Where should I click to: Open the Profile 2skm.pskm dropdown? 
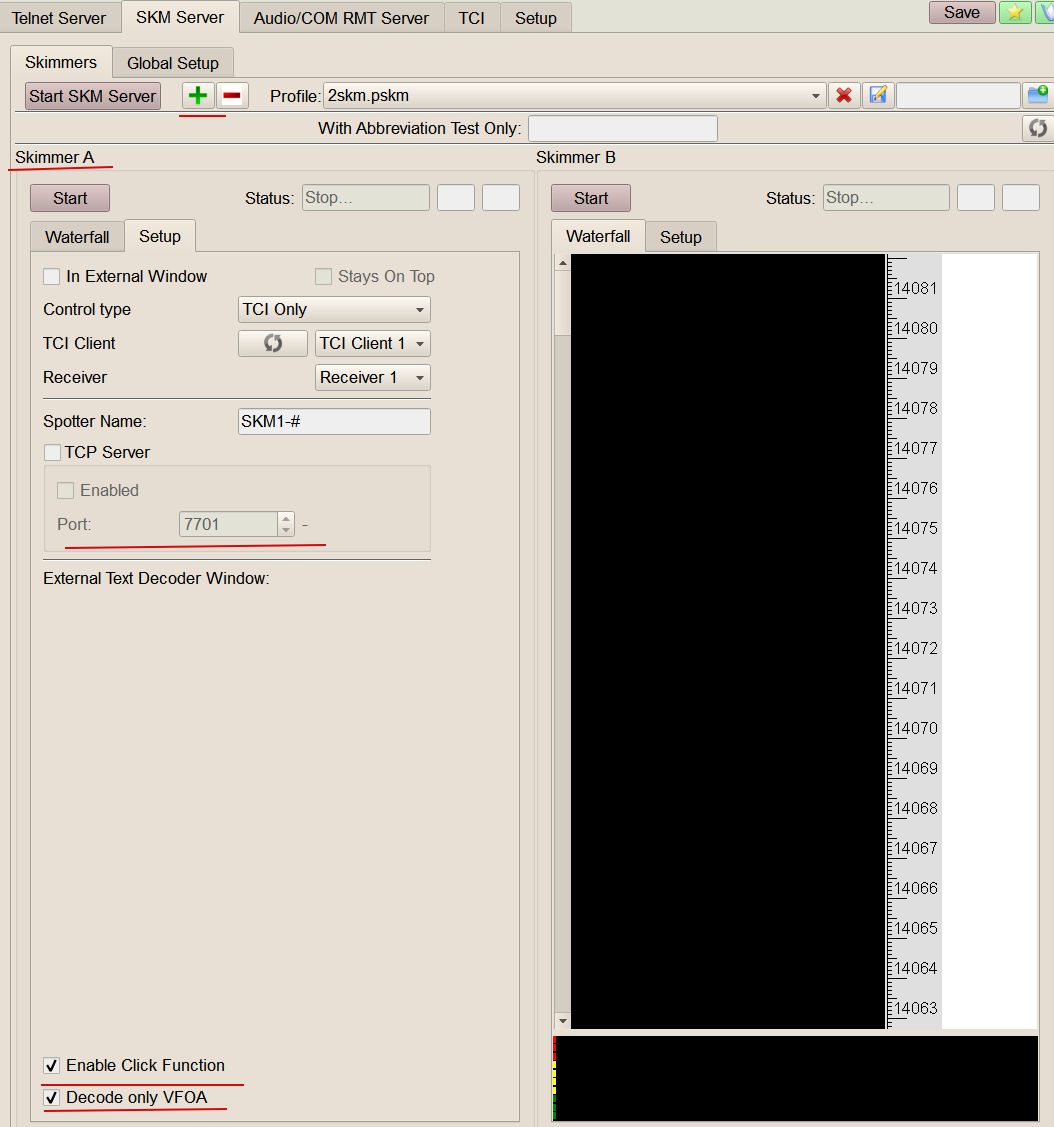tap(574, 96)
